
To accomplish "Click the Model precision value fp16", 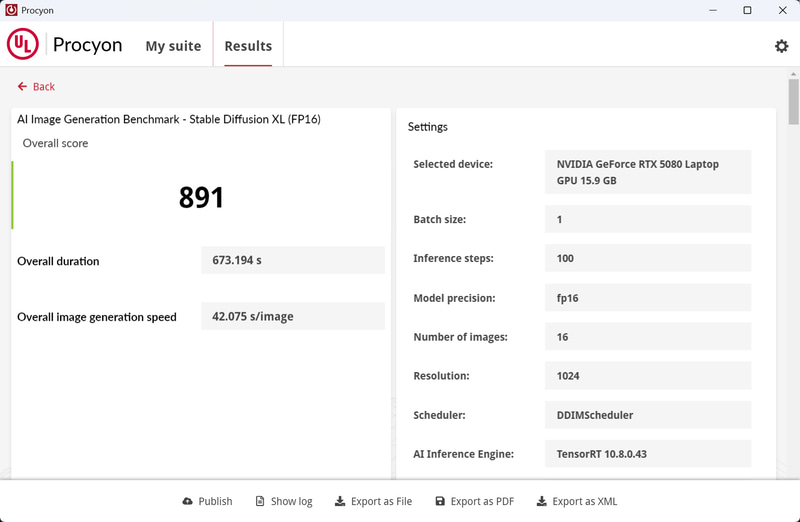I will (x=648, y=297).
